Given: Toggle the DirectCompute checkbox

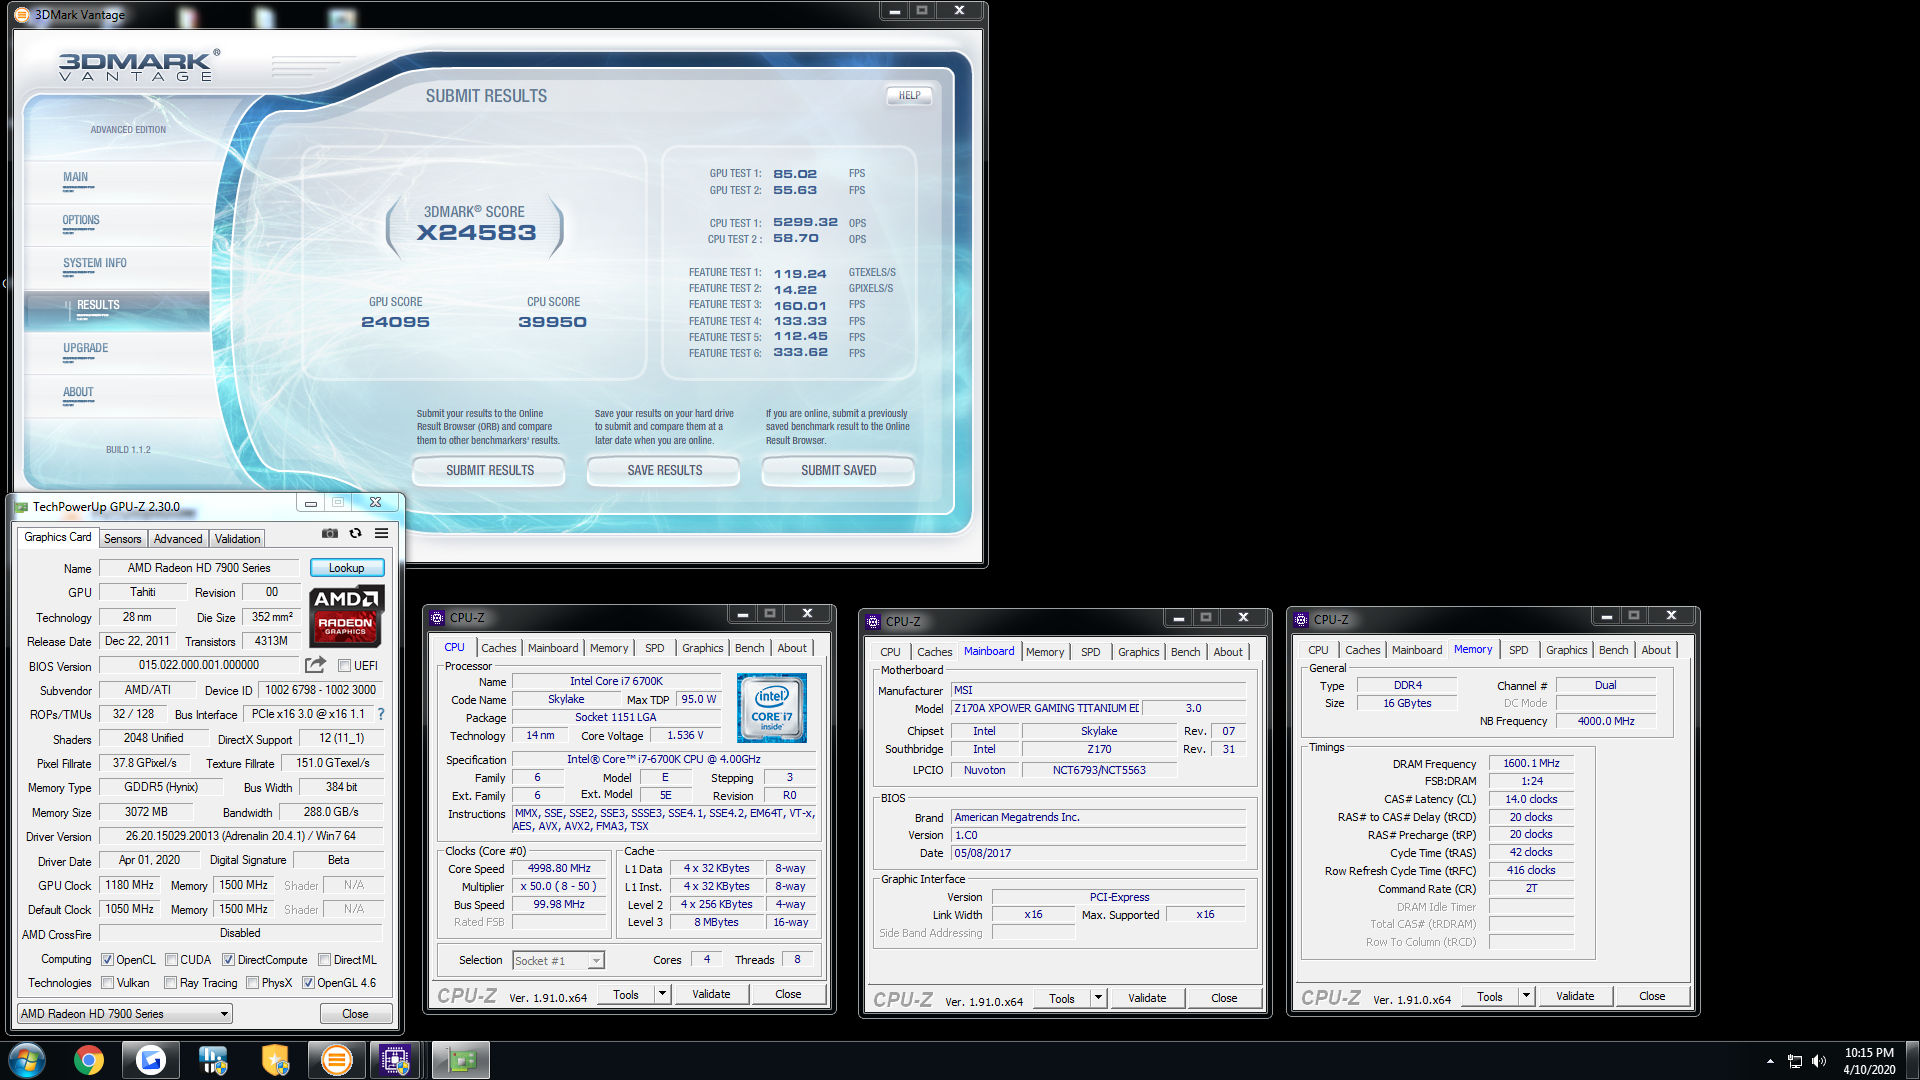Looking at the screenshot, I should point(228,960).
